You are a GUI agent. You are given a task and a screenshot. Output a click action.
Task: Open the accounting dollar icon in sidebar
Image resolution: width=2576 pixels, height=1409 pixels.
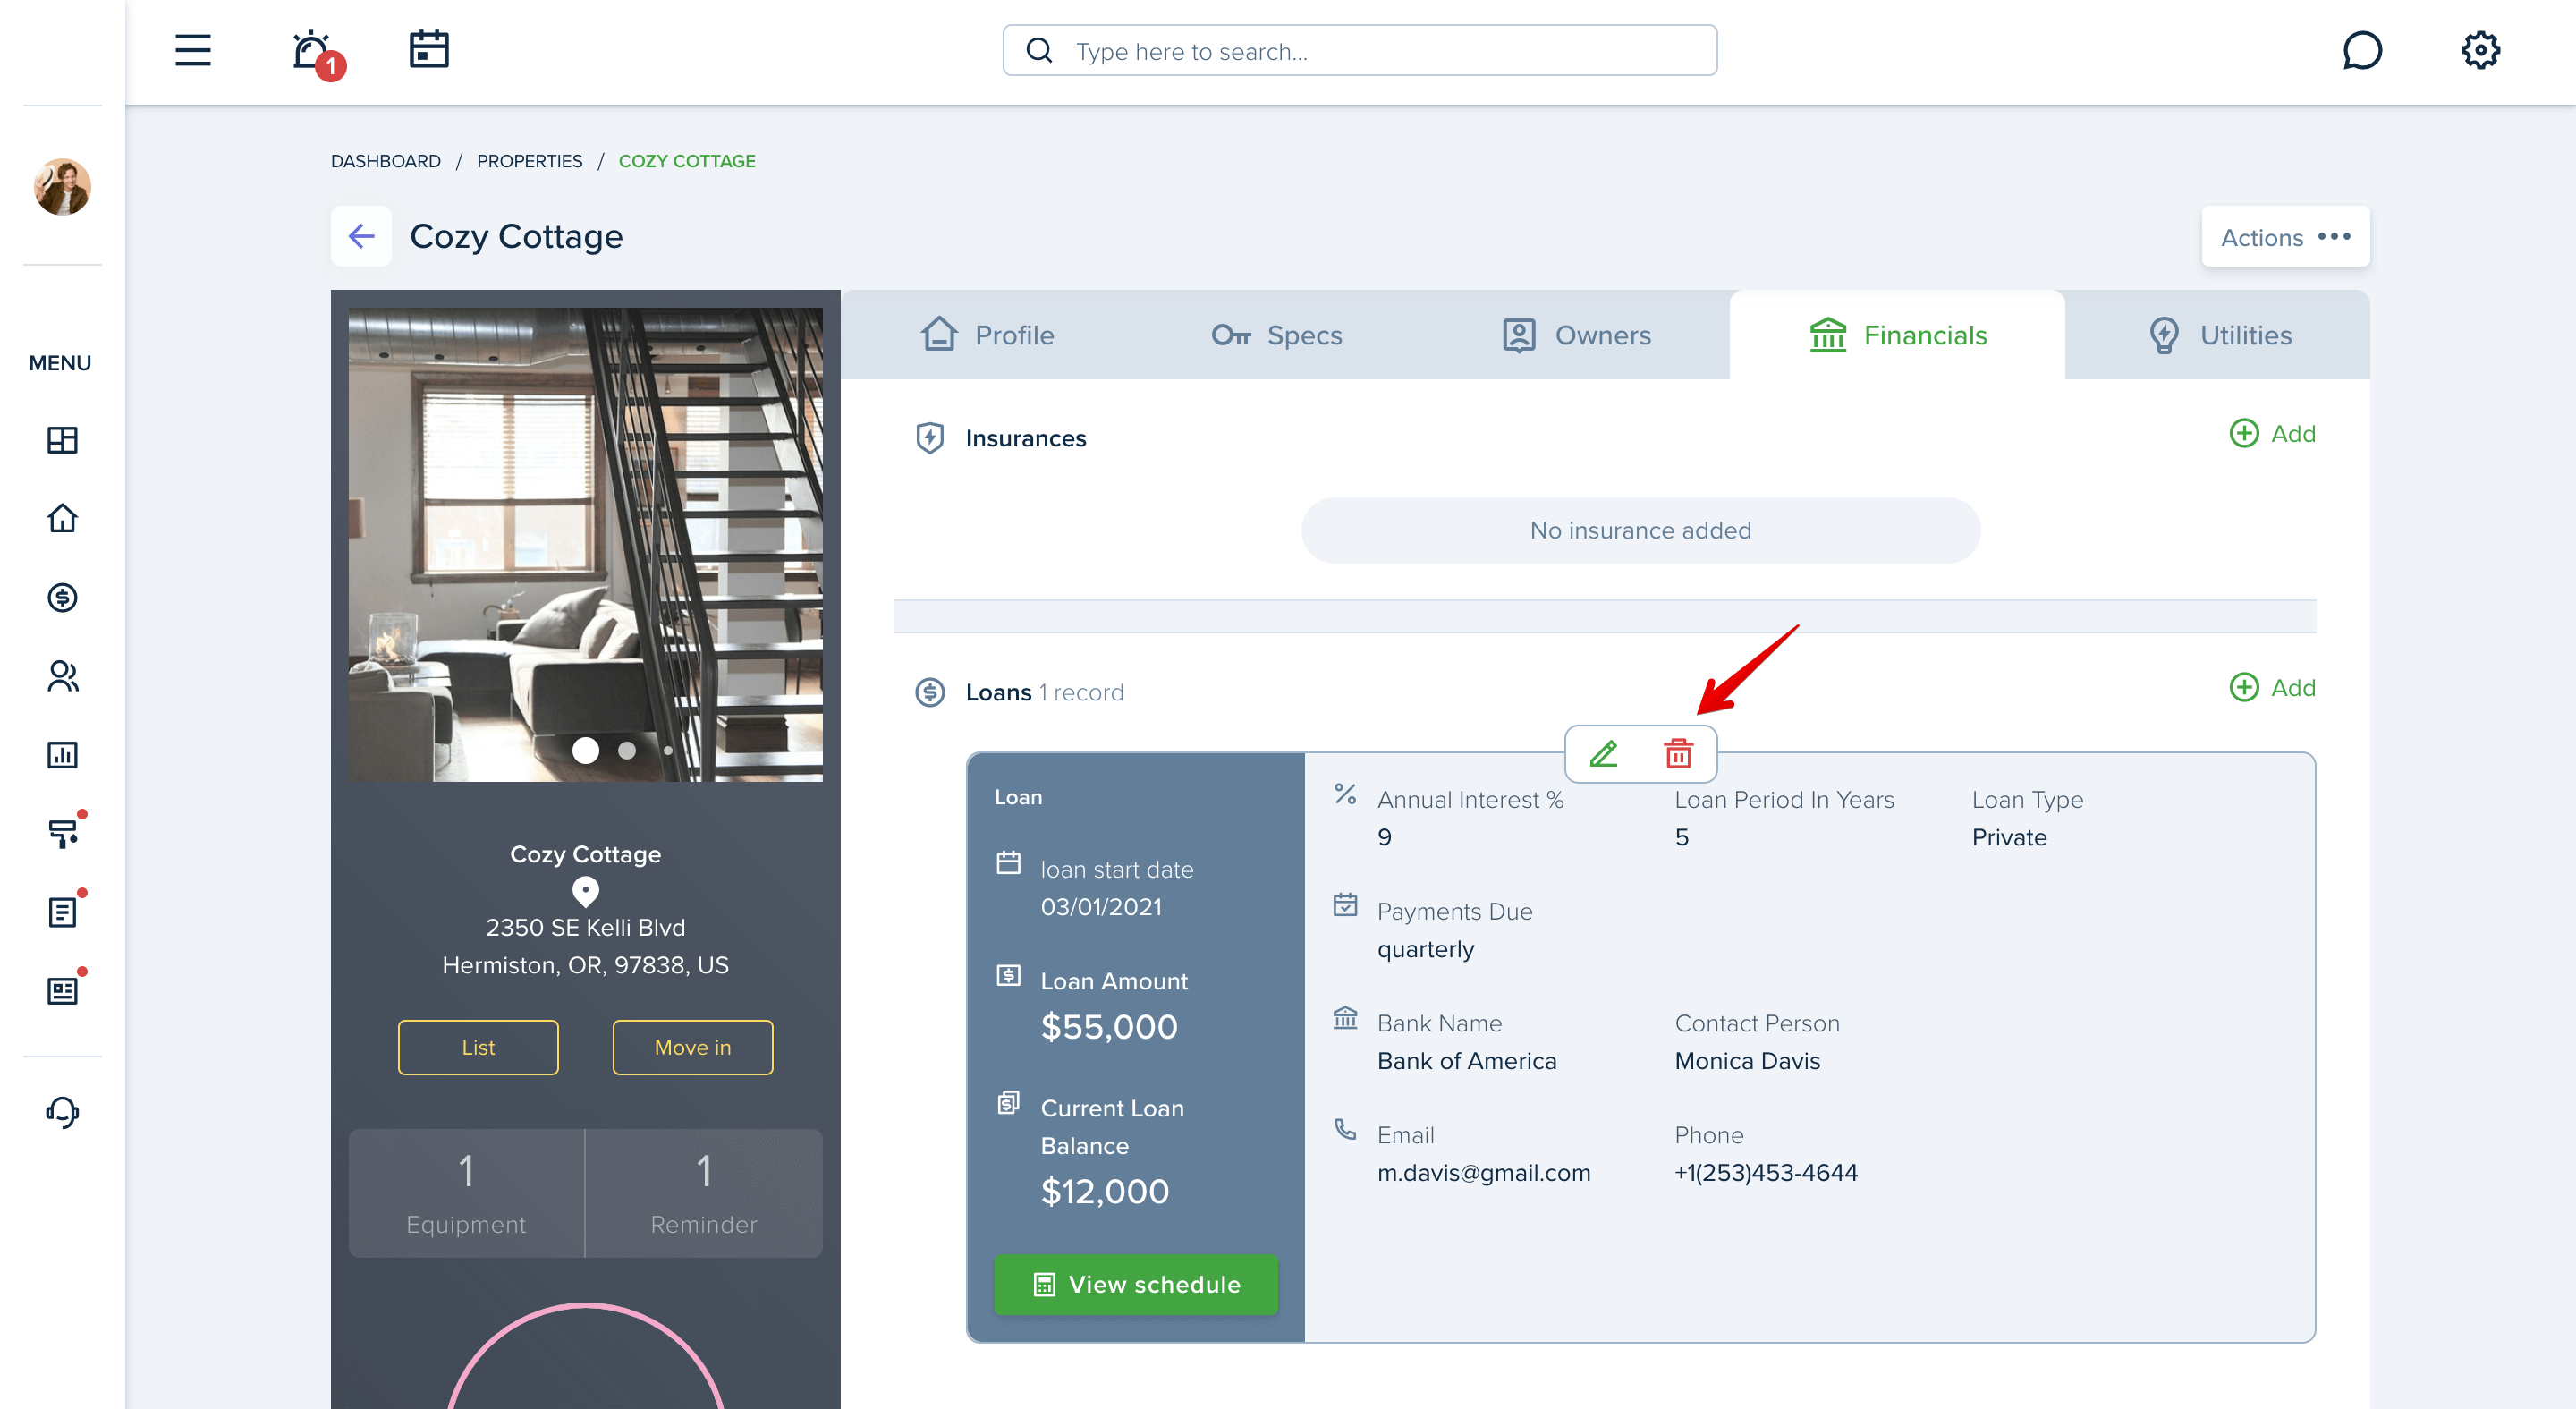point(62,597)
